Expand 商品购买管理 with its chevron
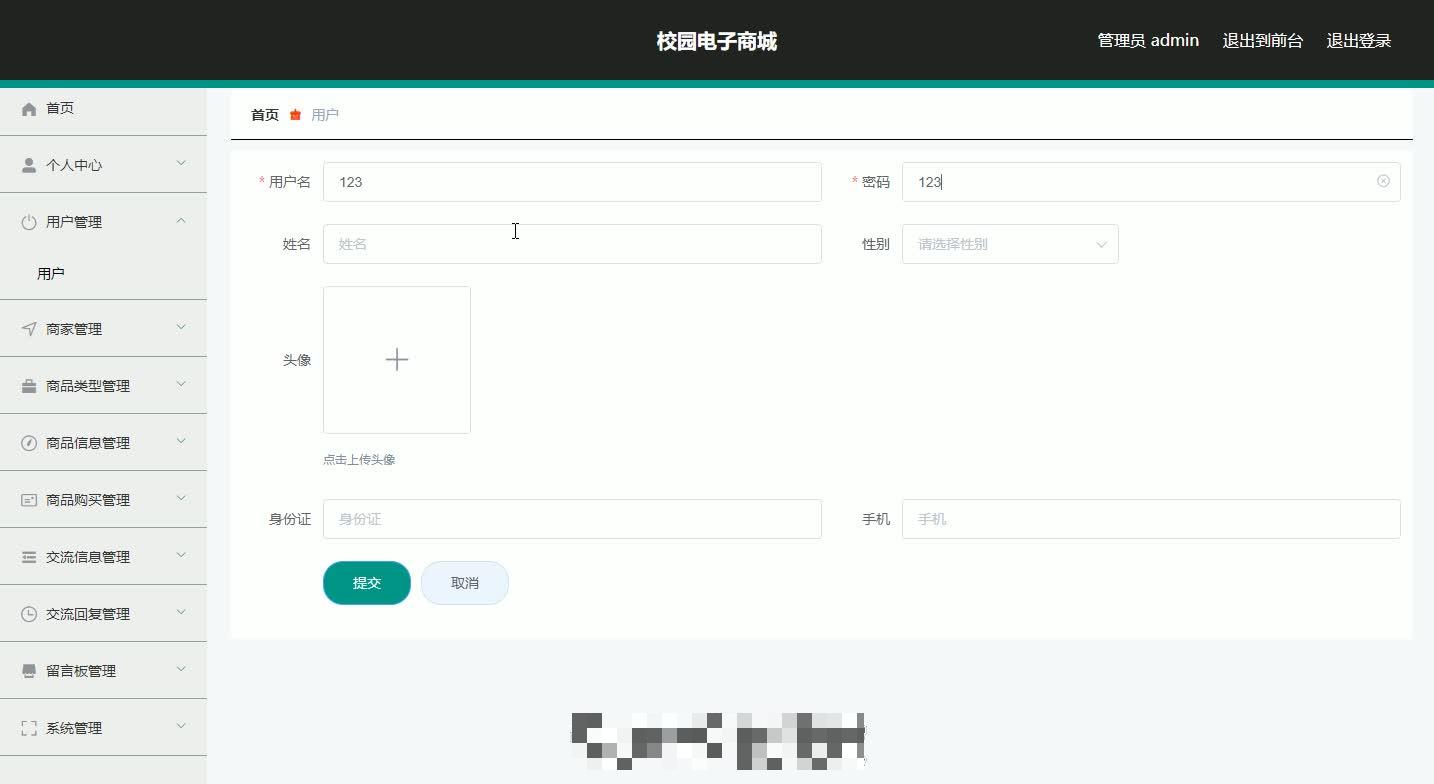The width and height of the screenshot is (1434, 784). [181, 497]
